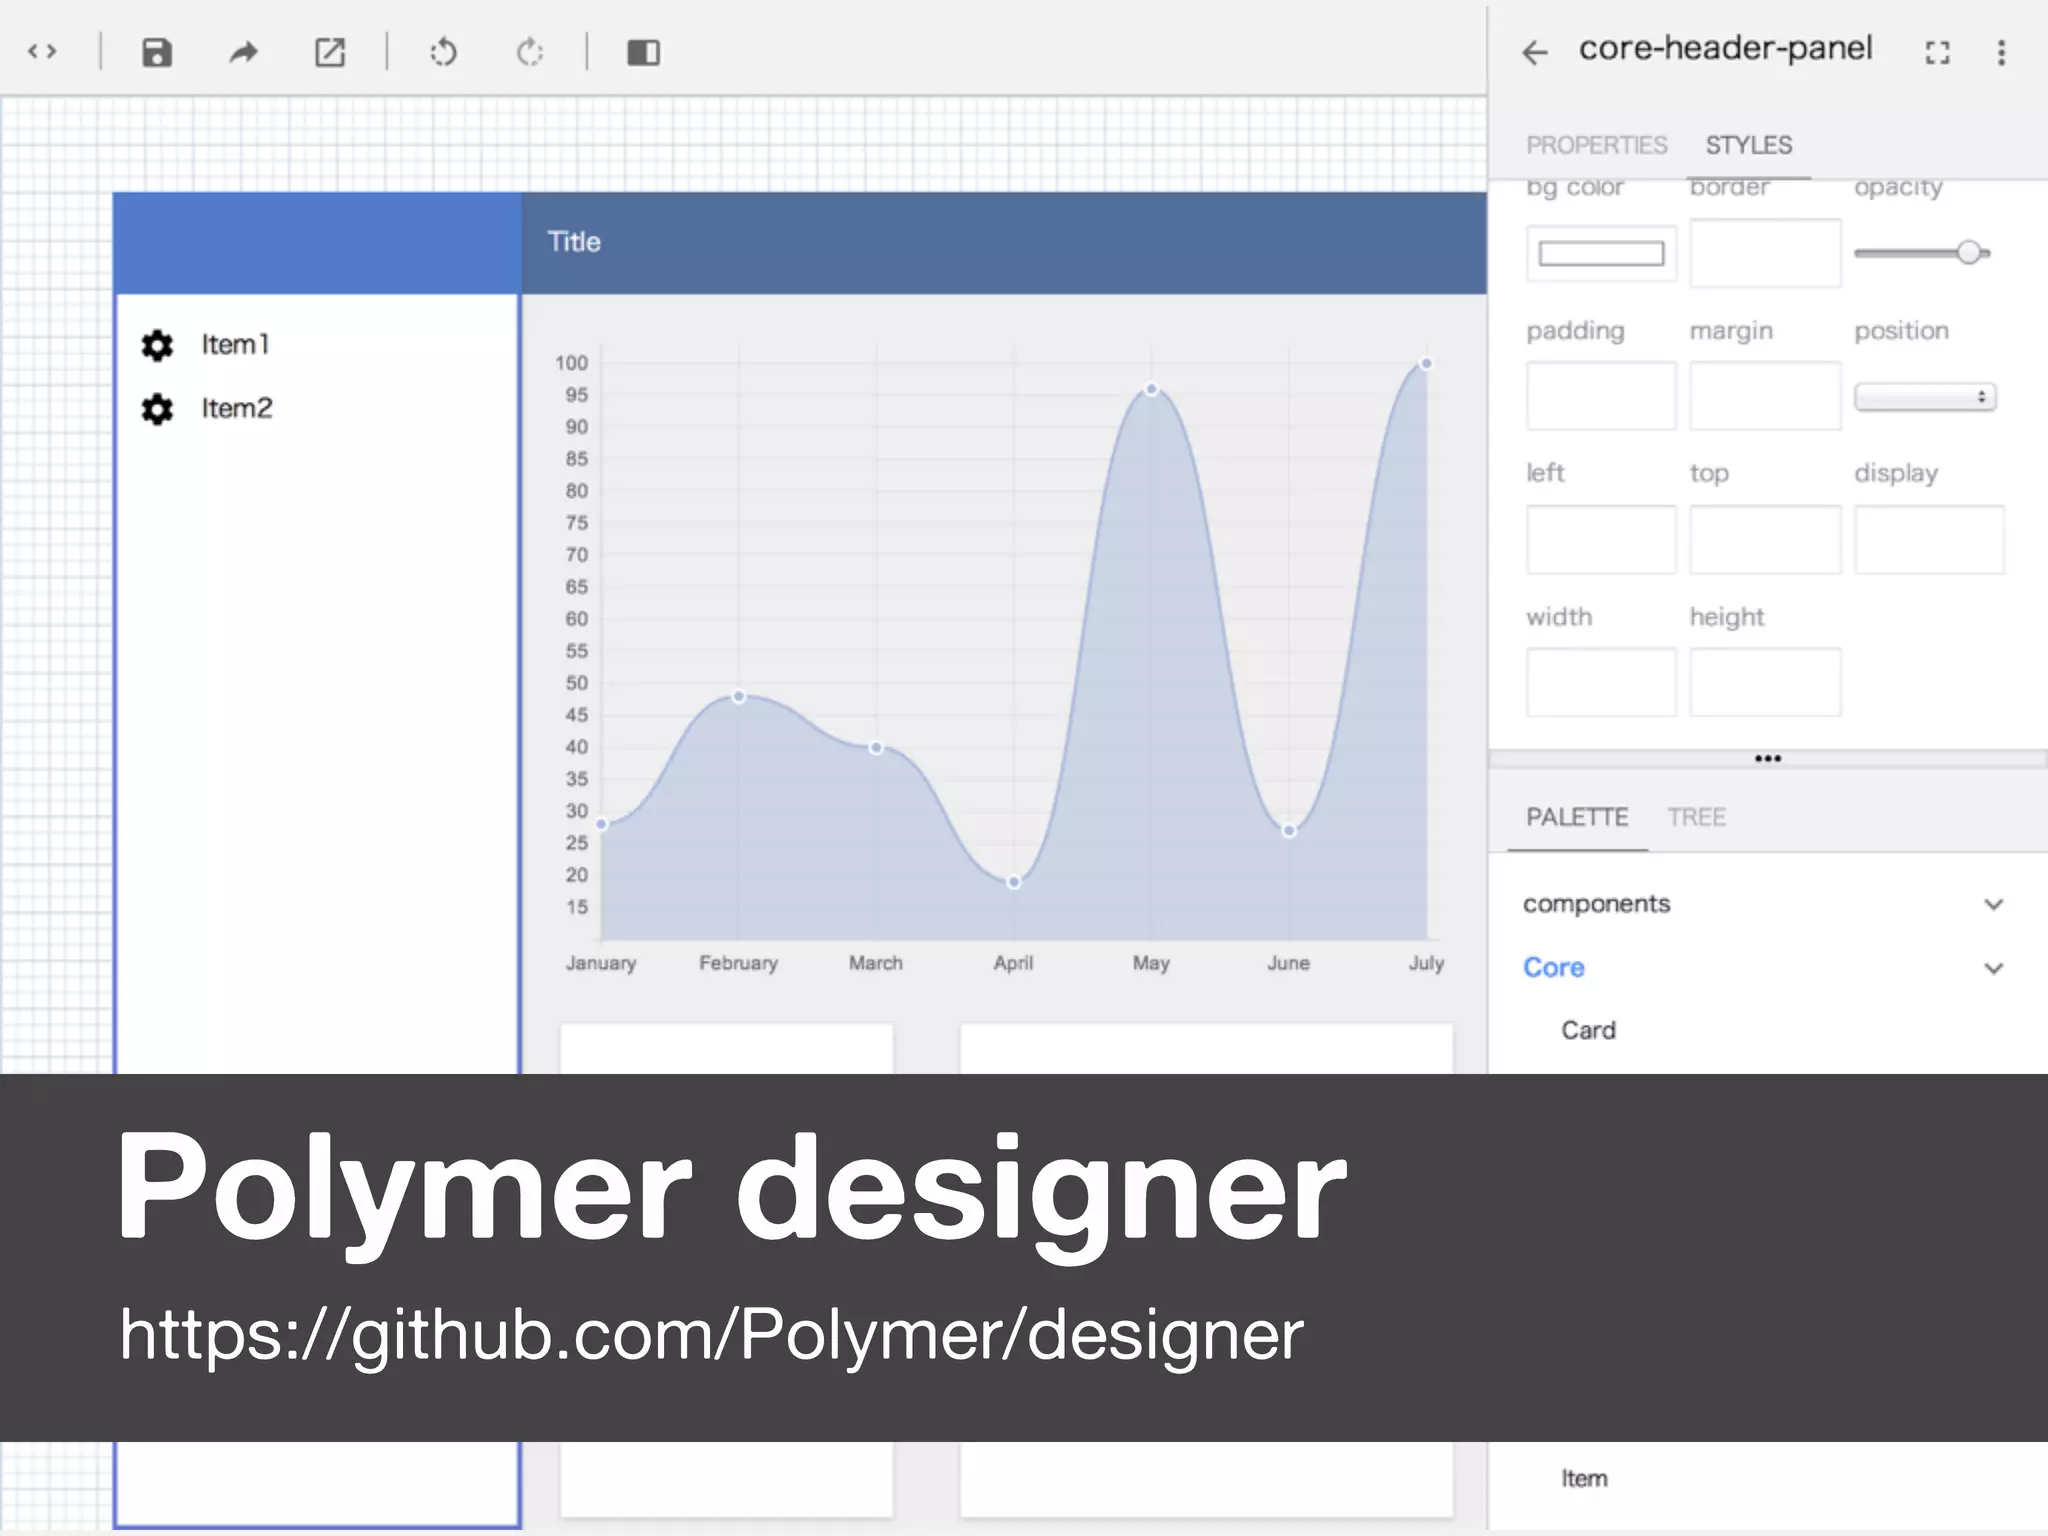This screenshot has width=2048, height=1536.
Task: Click gear icon beside Item2
Action: click(157, 409)
